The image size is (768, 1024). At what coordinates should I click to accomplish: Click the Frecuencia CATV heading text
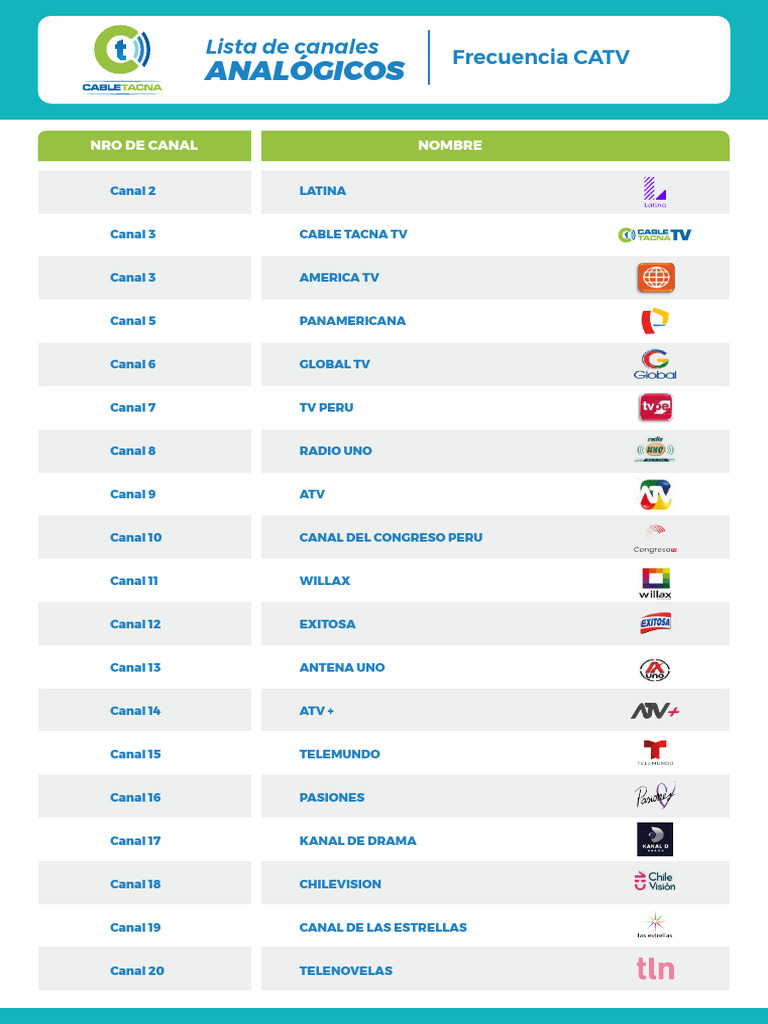(541, 57)
